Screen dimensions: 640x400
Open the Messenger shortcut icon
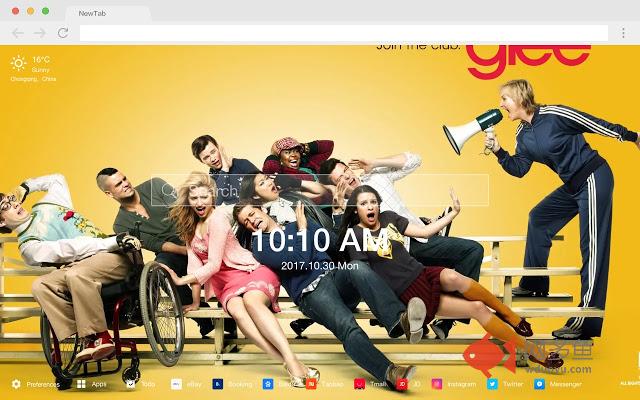[539, 384]
